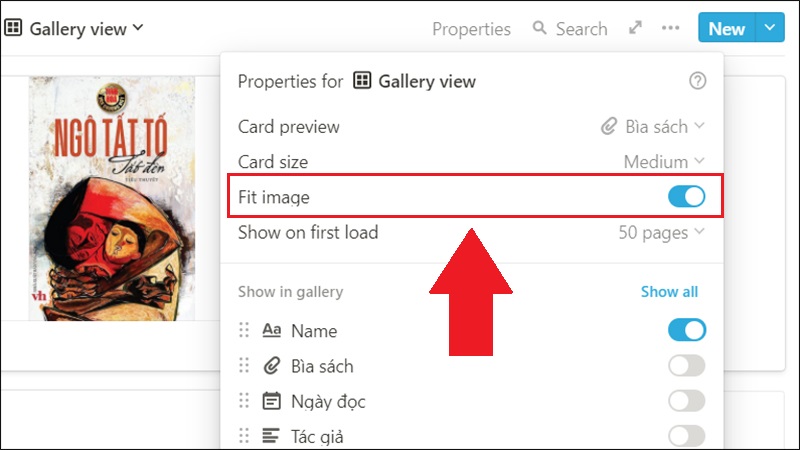Turn off the Name property toggle
This screenshot has width=800, height=450.
pyautogui.click(x=687, y=330)
